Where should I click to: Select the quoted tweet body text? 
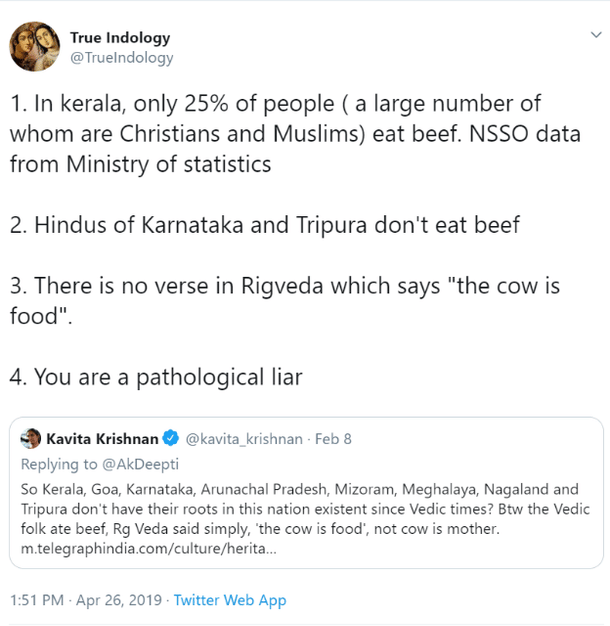coord(300,510)
